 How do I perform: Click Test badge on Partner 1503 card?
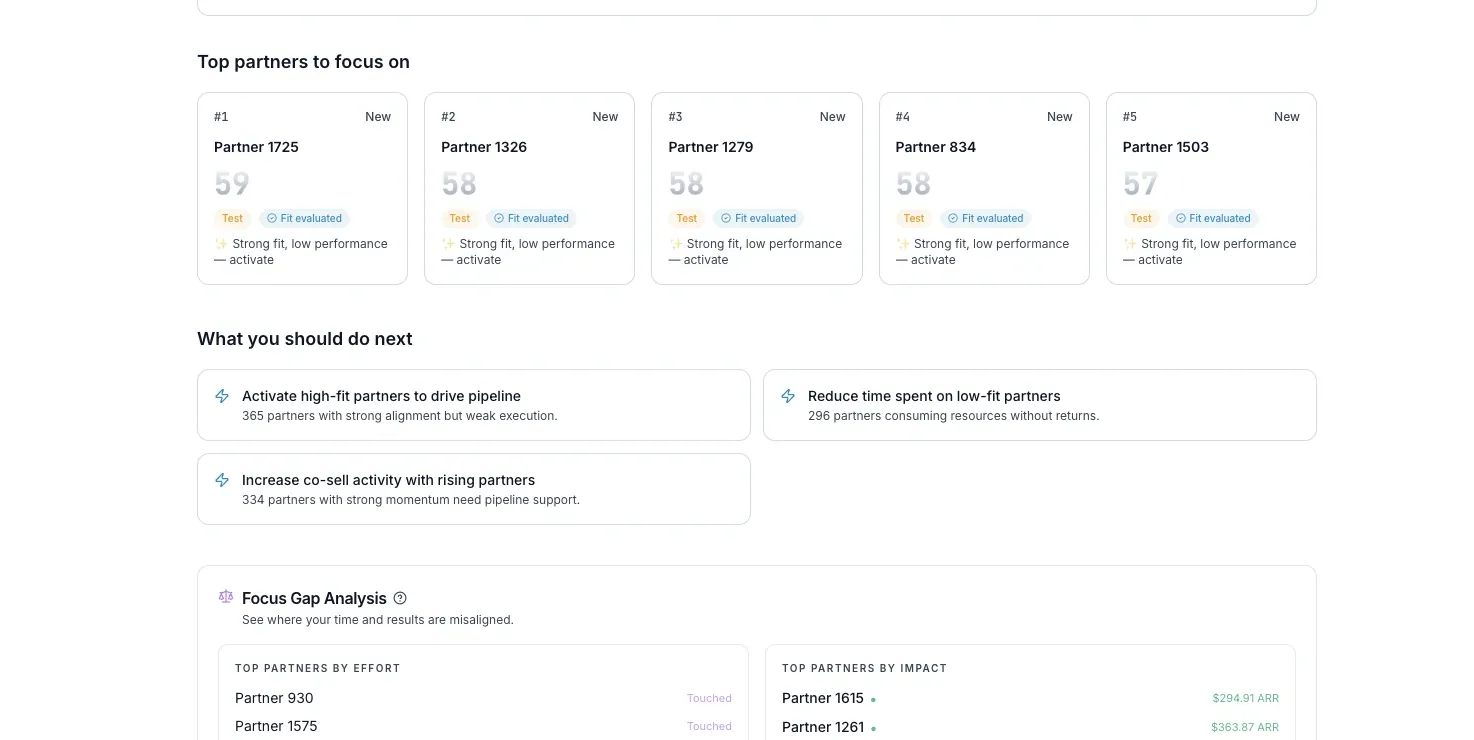pyautogui.click(x=1141, y=218)
